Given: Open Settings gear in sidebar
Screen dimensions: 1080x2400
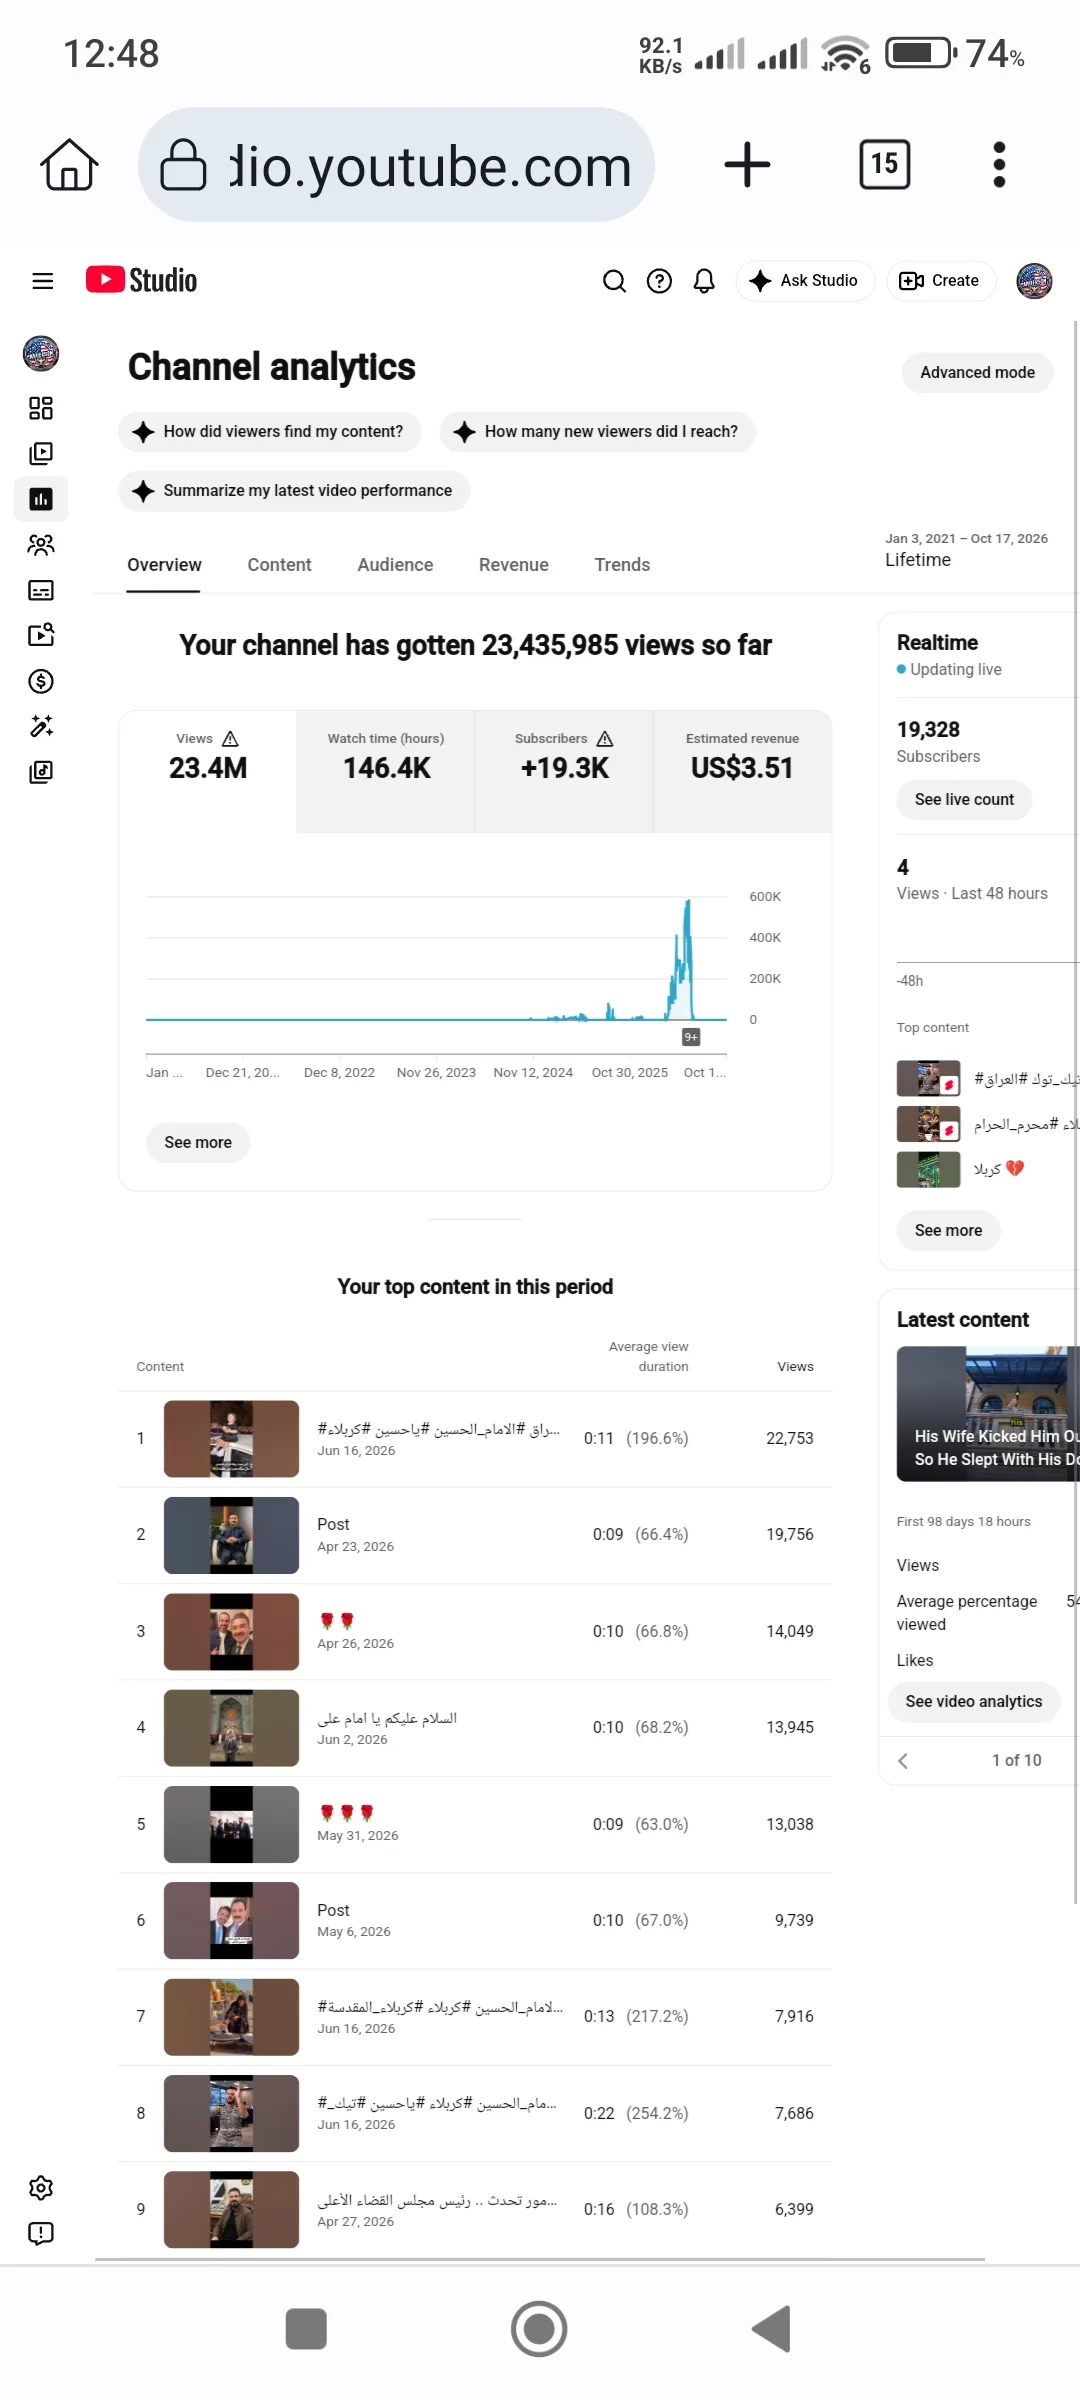Looking at the screenshot, I should (41, 2188).
